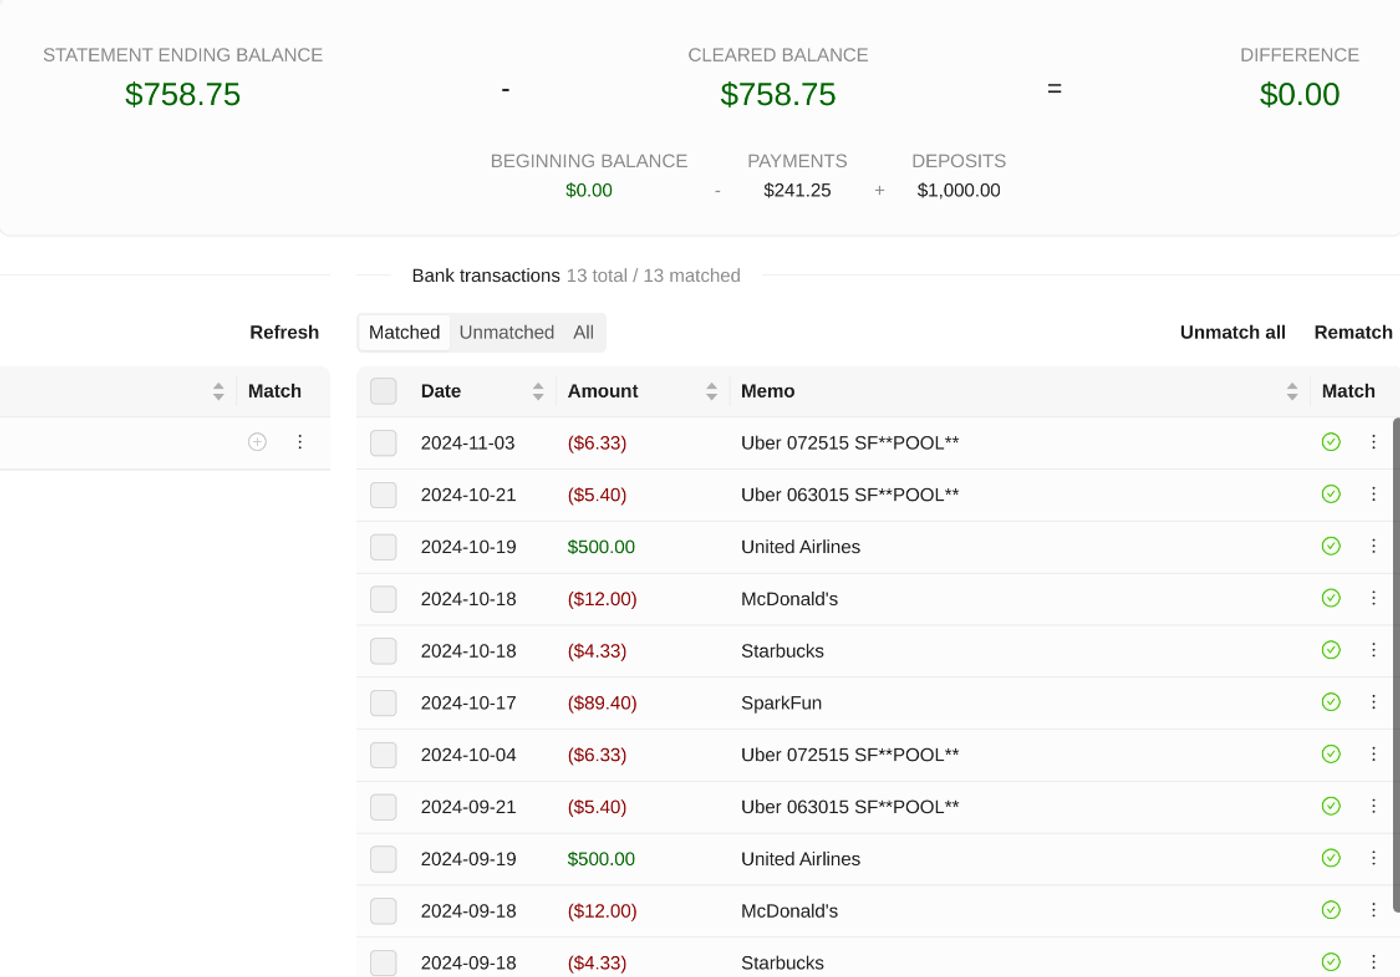Click the payments $241.25 value

(797, 190)
